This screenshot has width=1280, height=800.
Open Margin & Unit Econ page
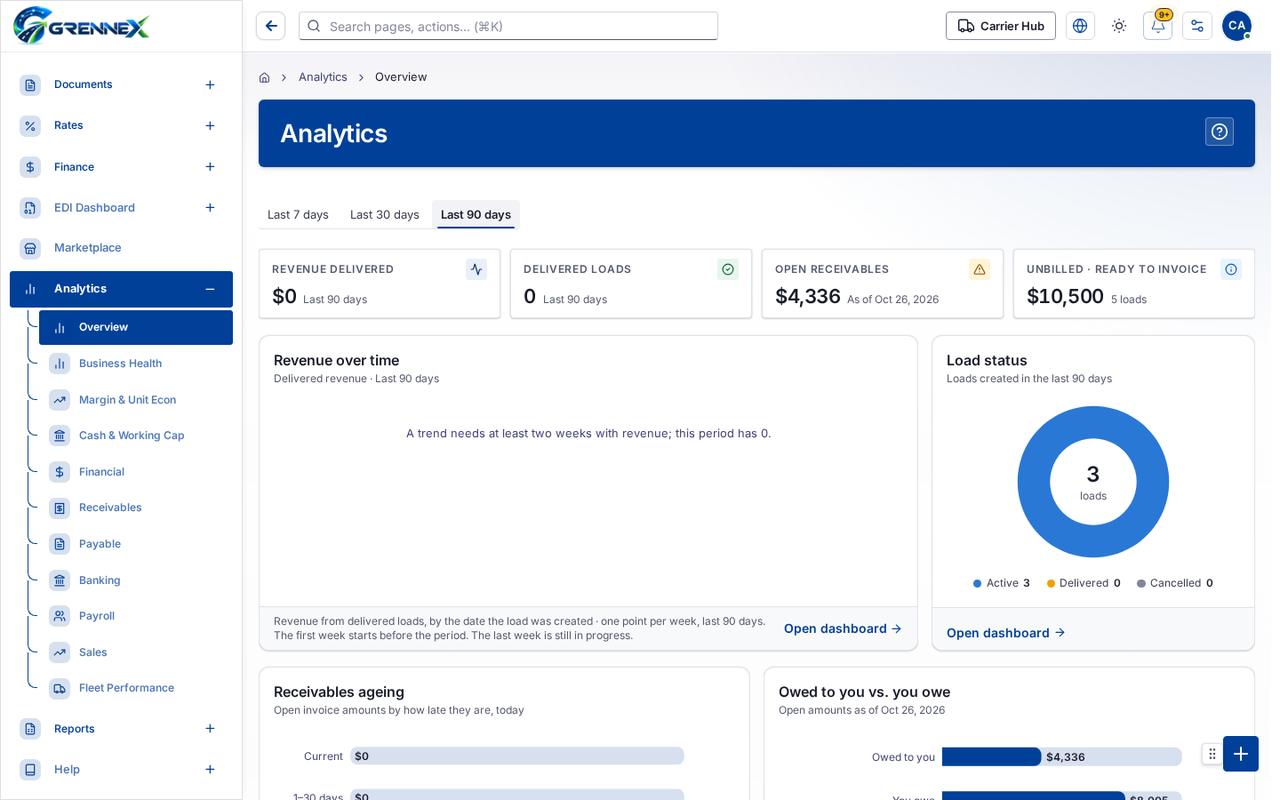click(x=136, y=400)
